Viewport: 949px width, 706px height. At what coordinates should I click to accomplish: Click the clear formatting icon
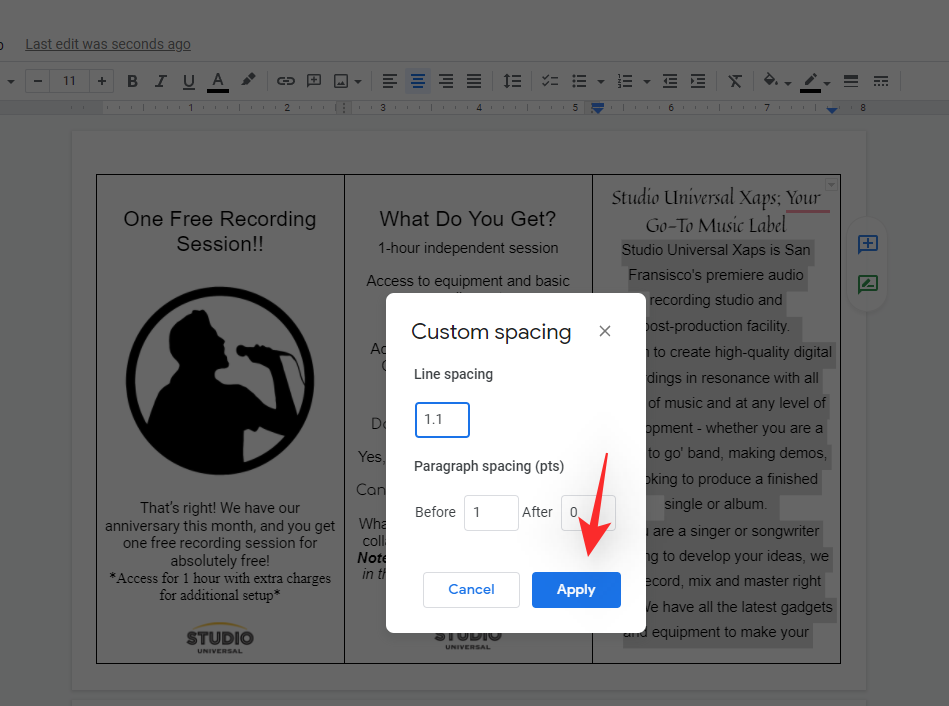coord(736,81)
